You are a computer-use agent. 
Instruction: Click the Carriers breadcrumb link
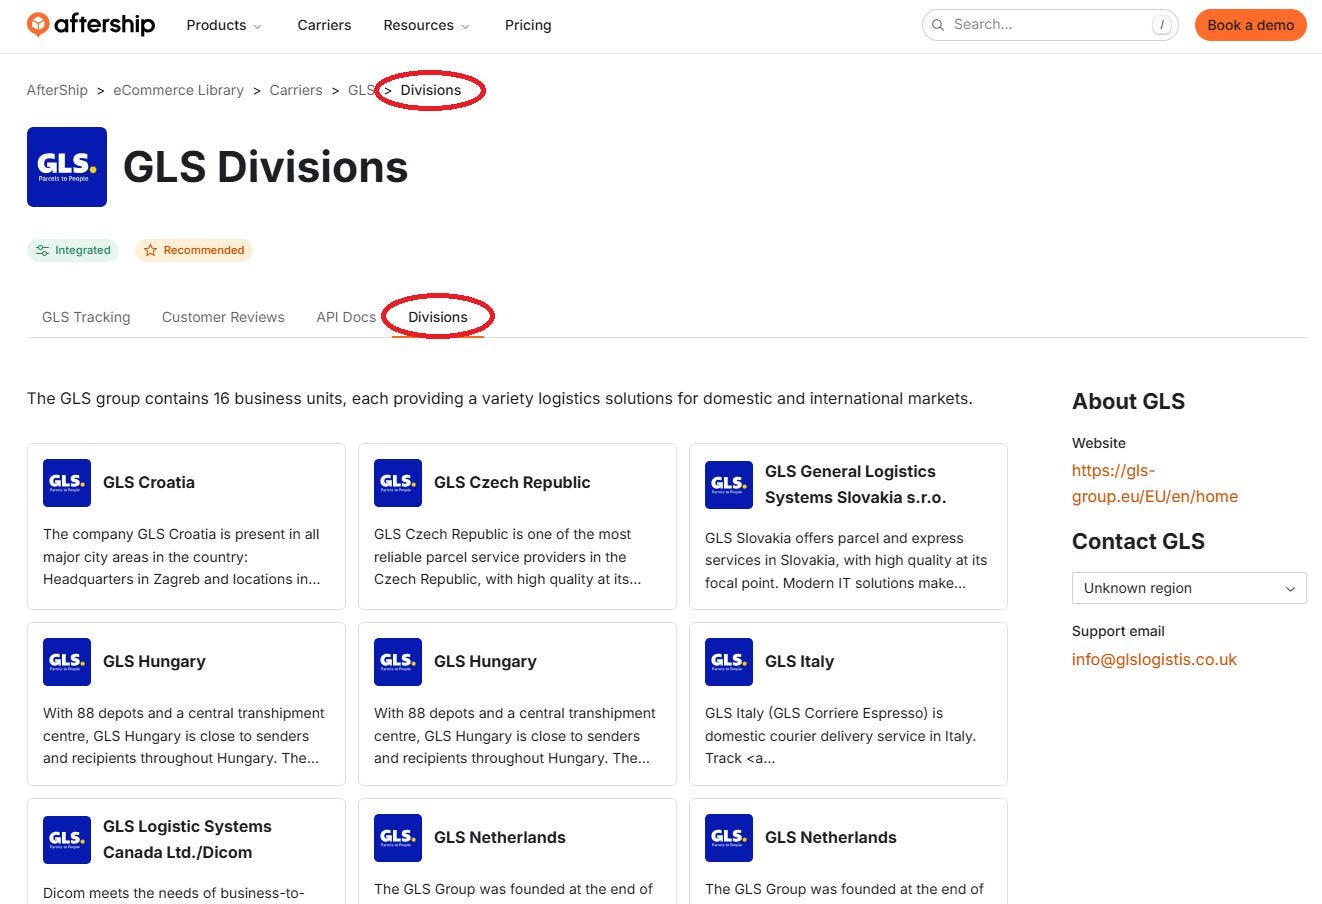point(296,90)
